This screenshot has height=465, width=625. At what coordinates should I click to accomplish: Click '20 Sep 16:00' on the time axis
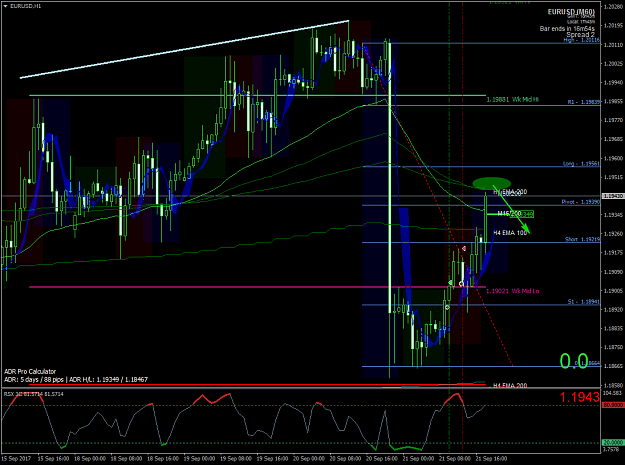[x=381, y=459]
